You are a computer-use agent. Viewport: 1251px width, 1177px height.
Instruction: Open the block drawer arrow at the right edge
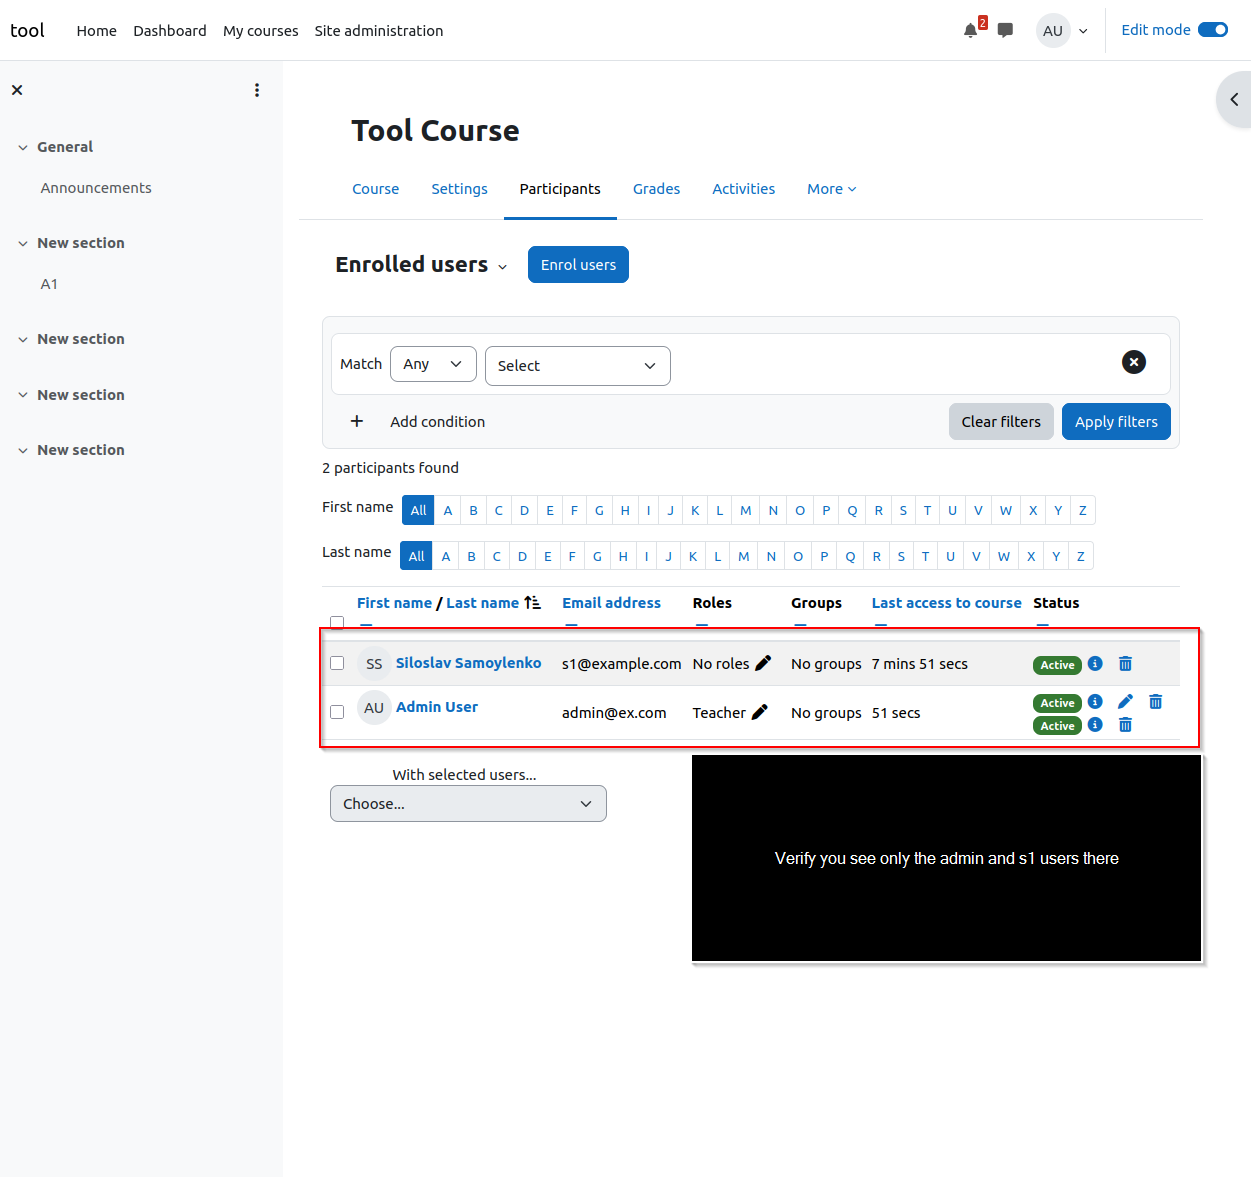click(1235, 99)
